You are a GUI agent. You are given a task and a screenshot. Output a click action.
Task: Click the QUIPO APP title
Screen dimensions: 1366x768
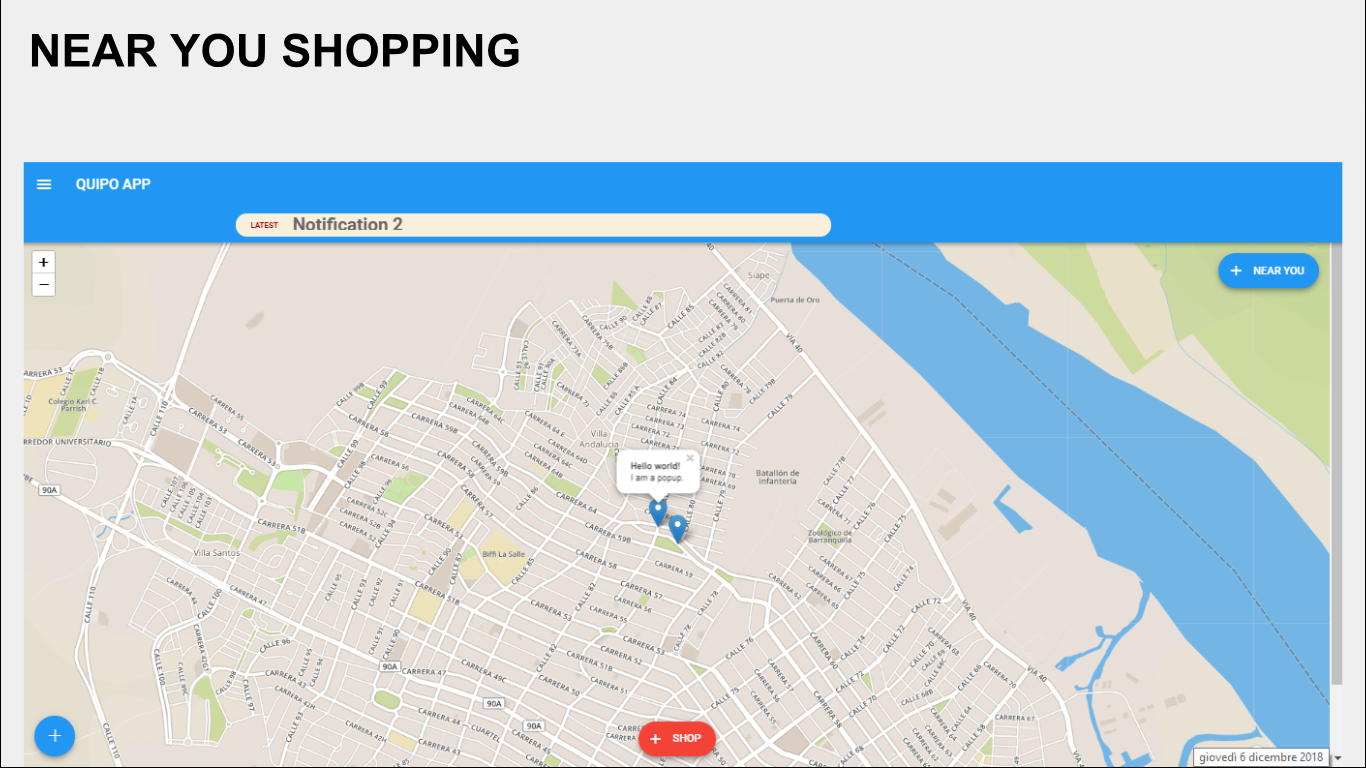pos(113,184)
